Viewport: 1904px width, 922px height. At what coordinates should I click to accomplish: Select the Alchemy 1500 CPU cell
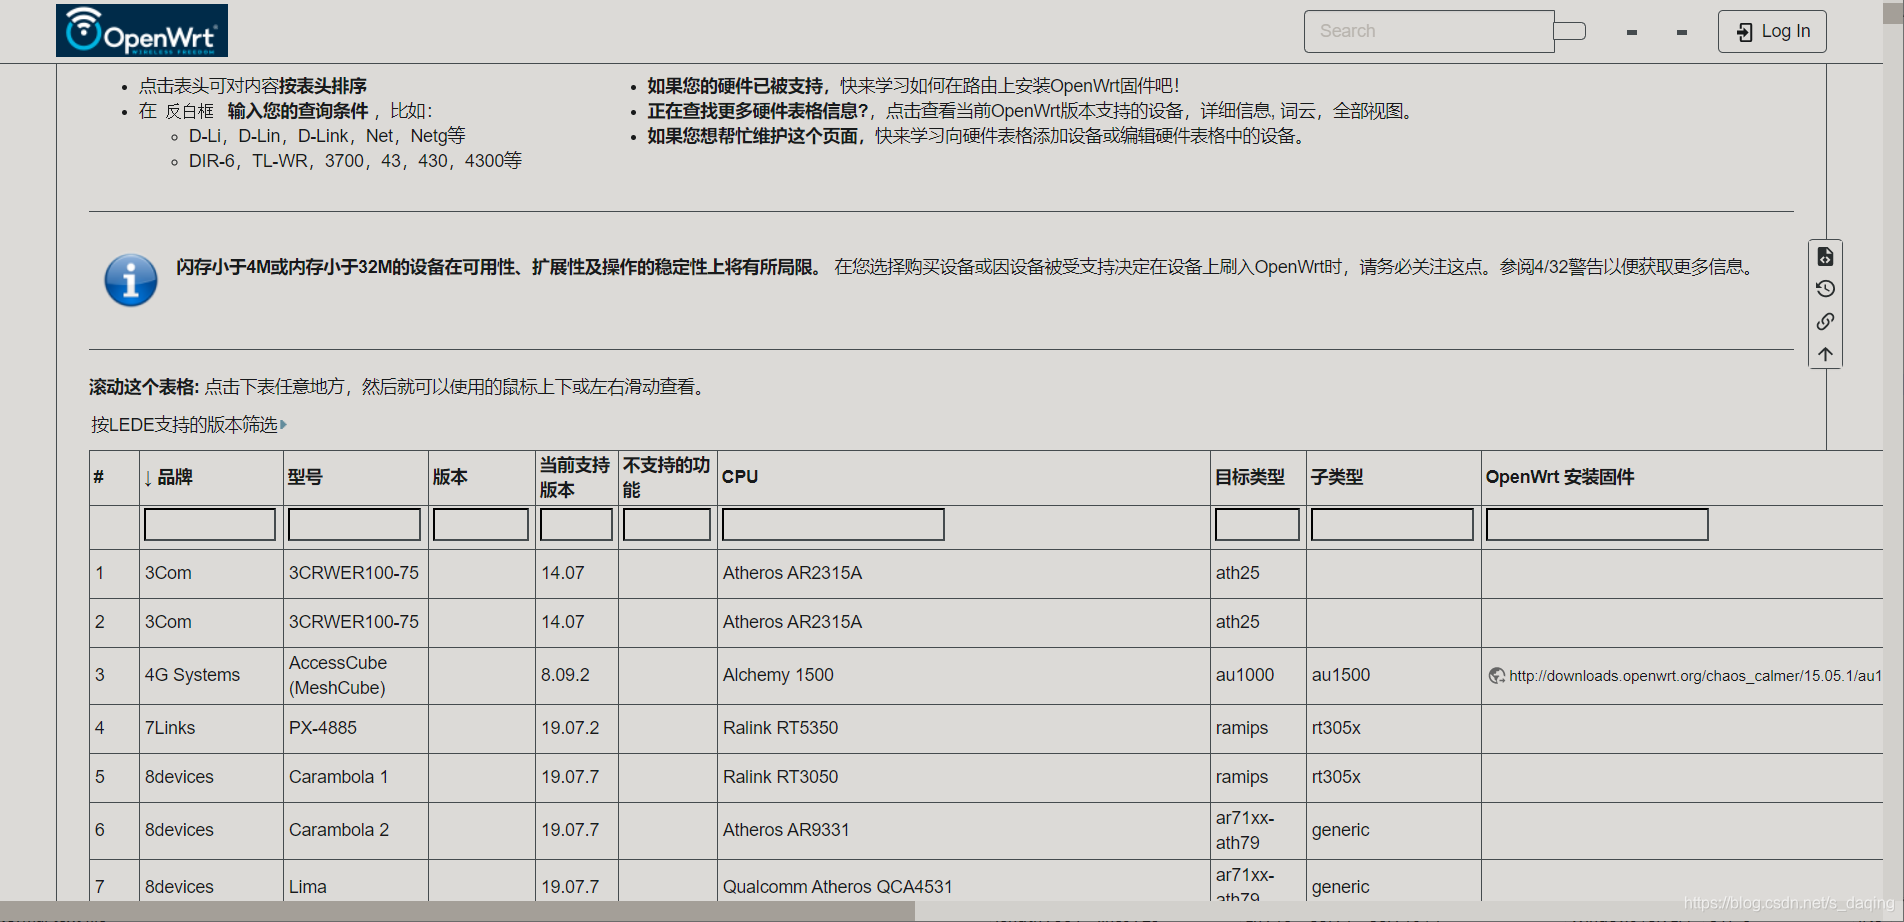pos(964,676)
